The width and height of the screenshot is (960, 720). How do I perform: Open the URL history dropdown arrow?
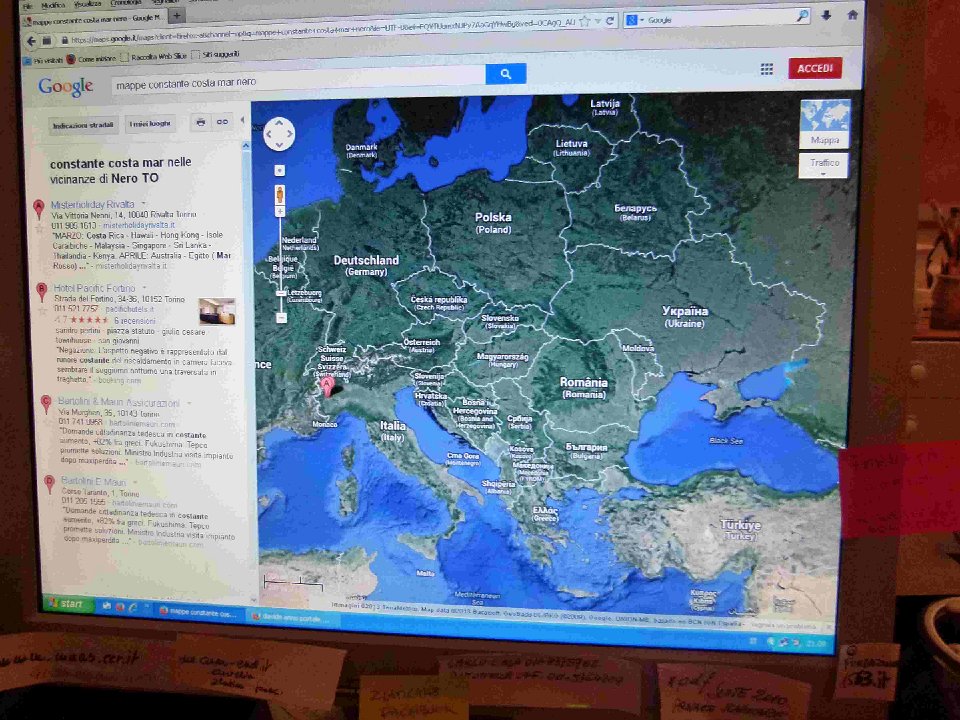(598, 21)
